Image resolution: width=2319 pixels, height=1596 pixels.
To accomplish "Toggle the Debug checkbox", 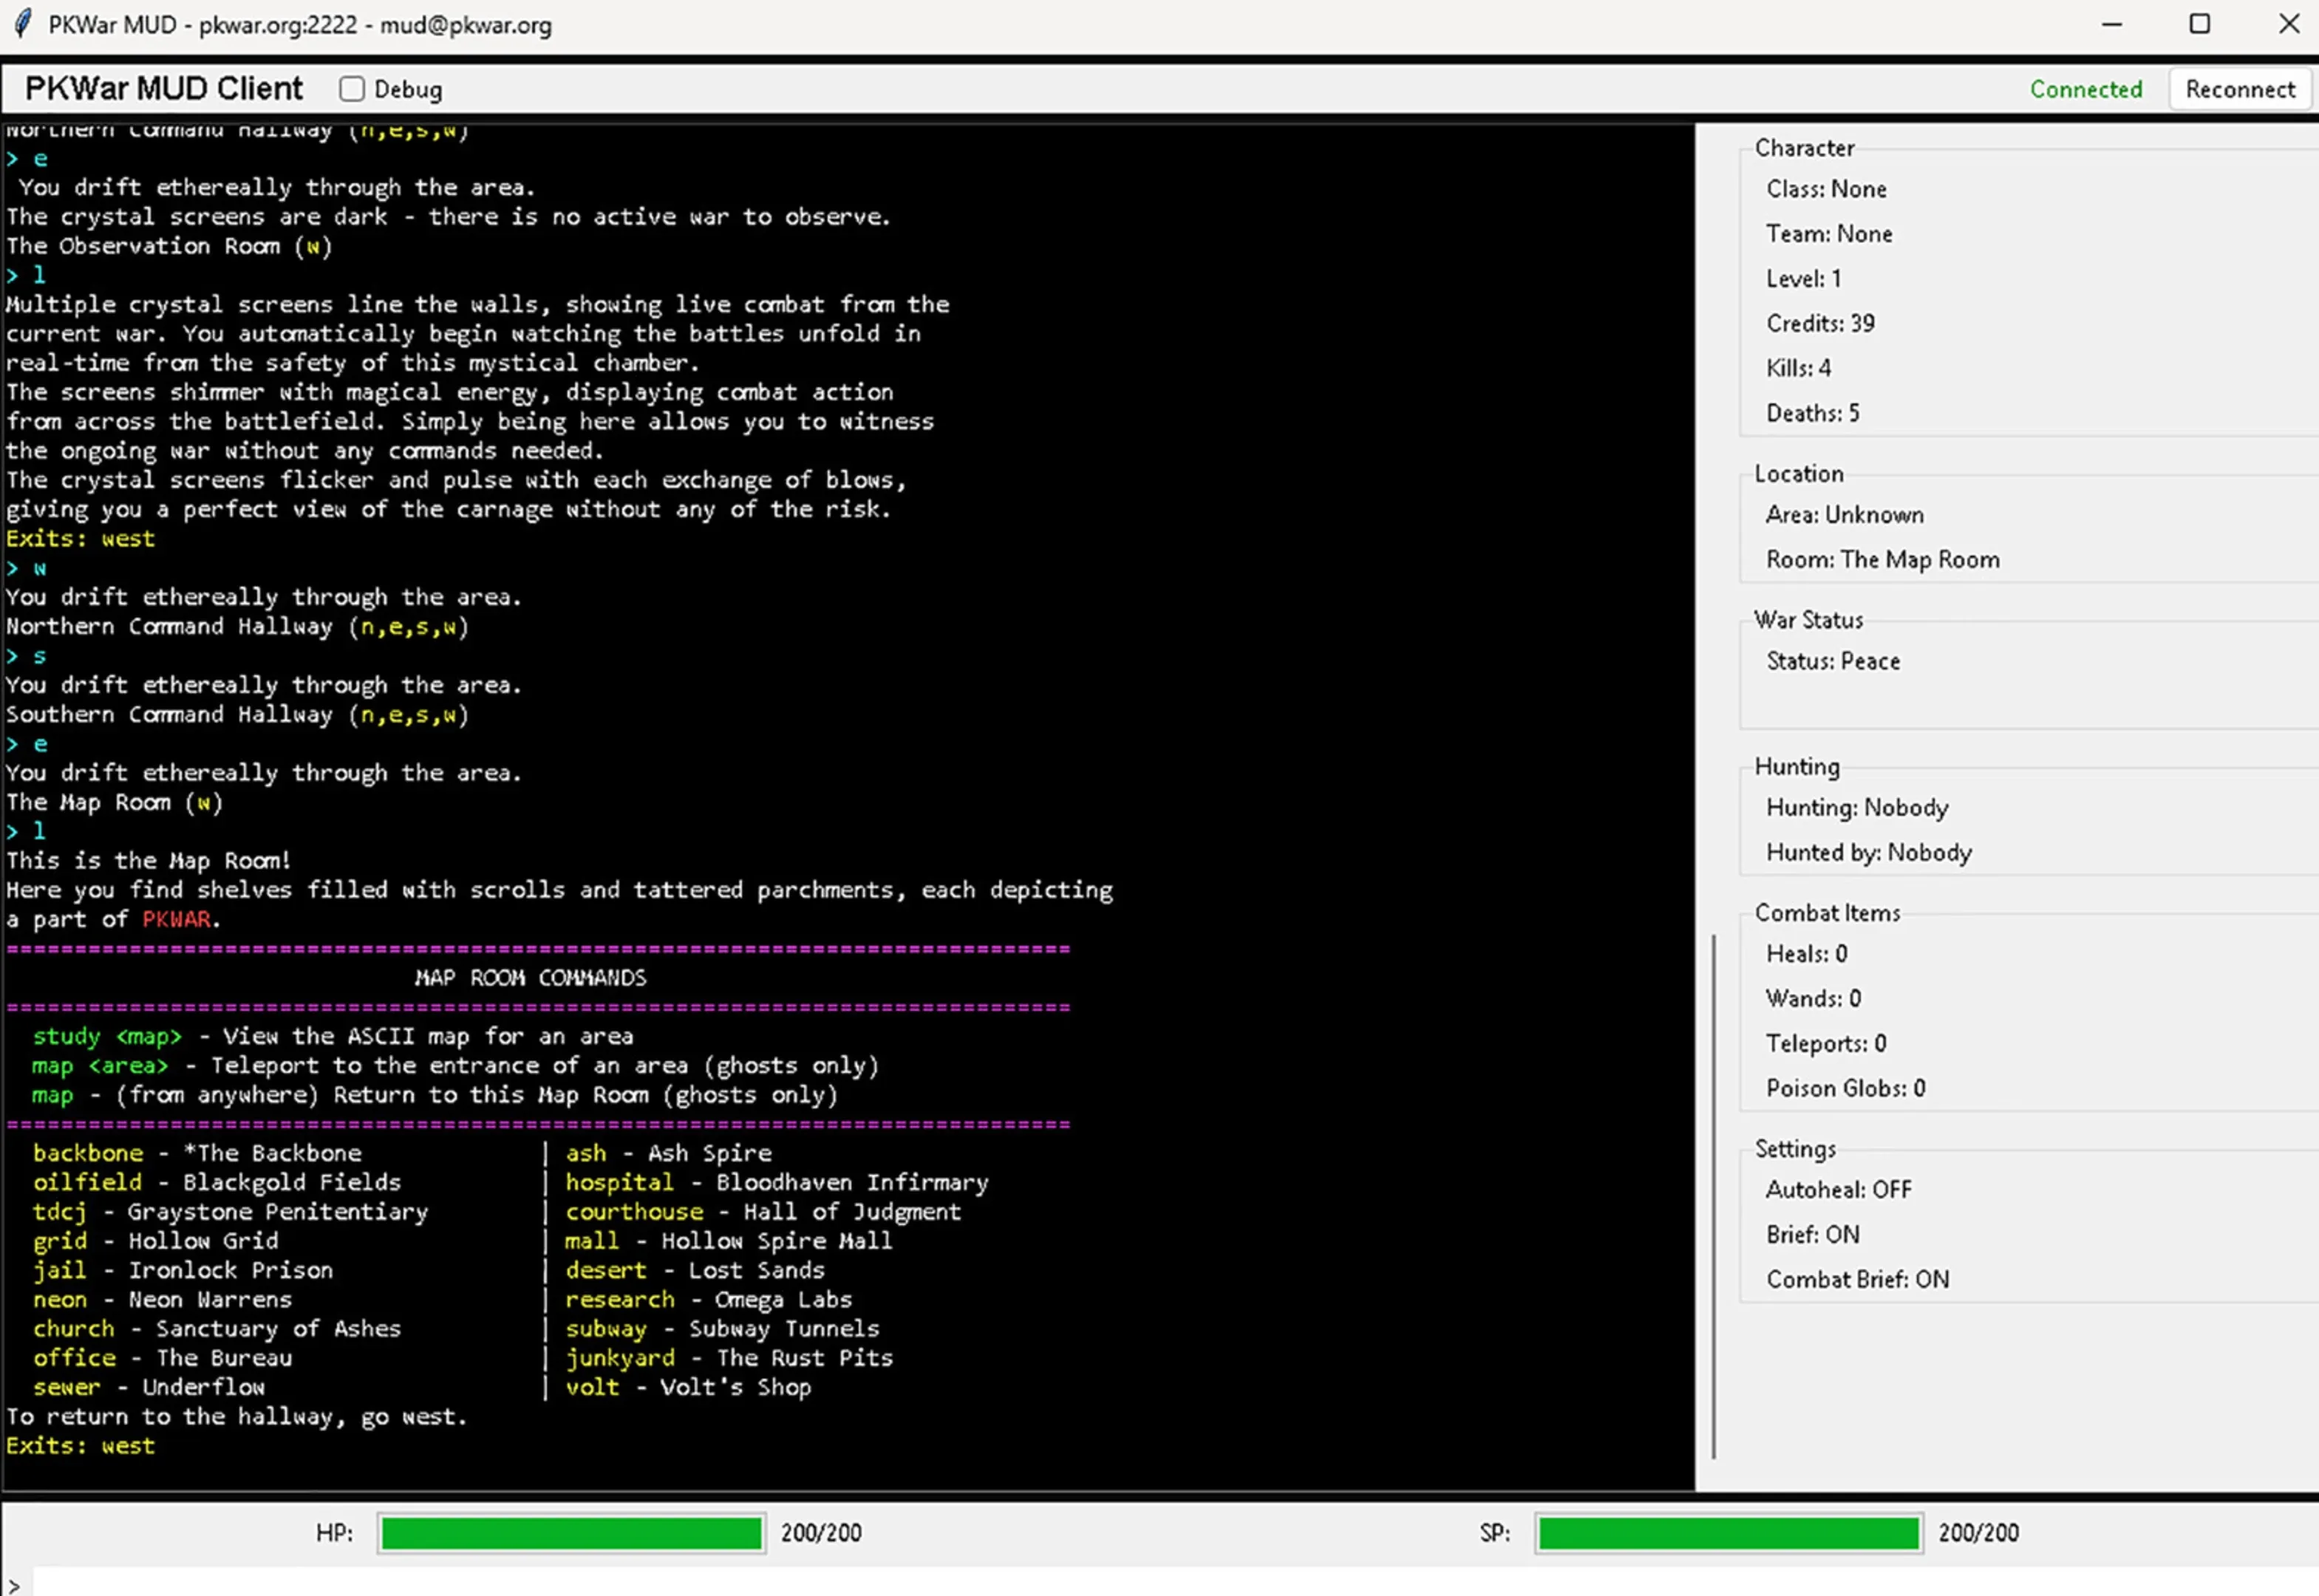I will (351, 89).
